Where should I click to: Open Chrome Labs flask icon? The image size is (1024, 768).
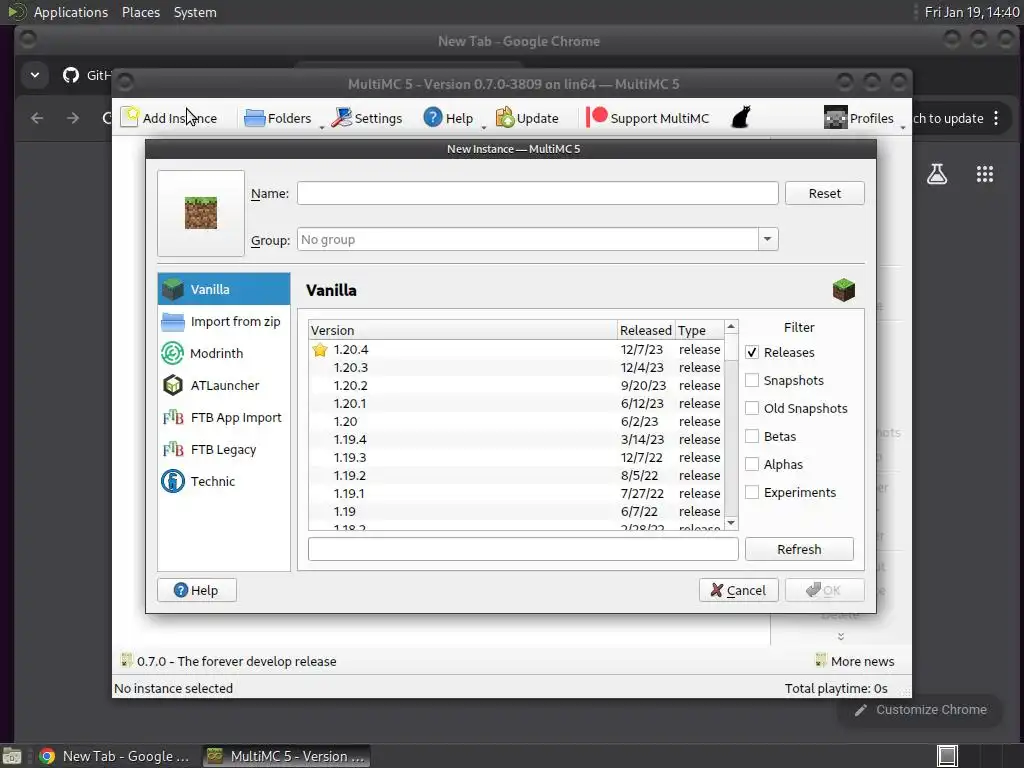[x=936, y=174]
